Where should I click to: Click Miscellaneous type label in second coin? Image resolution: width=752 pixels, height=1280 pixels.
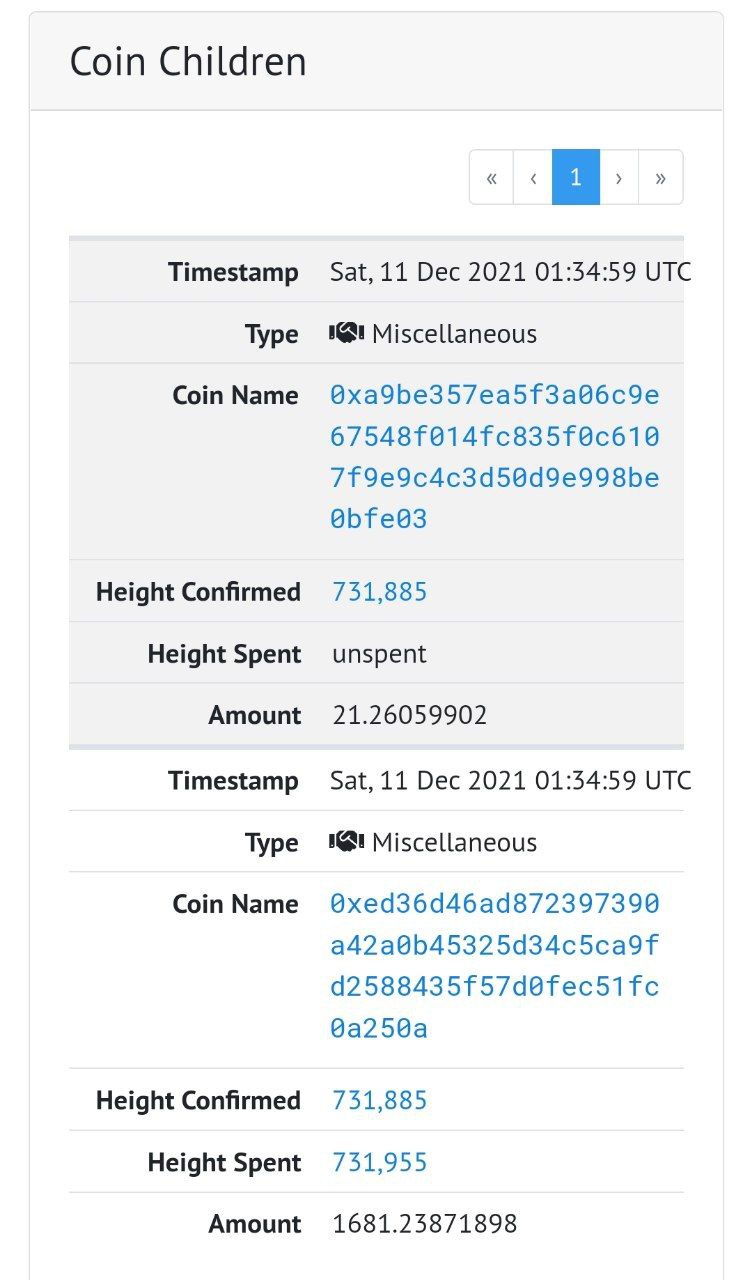pyautogui.click(x=454, y=843)
